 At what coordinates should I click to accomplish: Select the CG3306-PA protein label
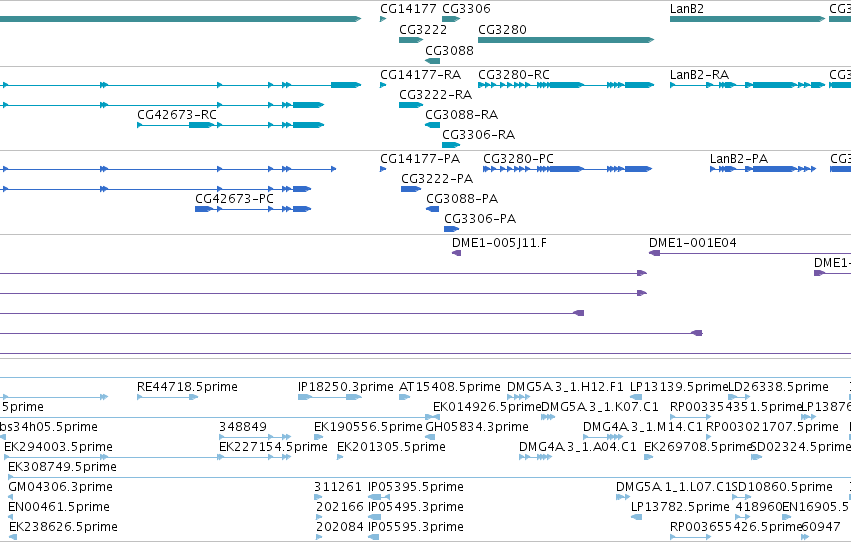[480, 219]
